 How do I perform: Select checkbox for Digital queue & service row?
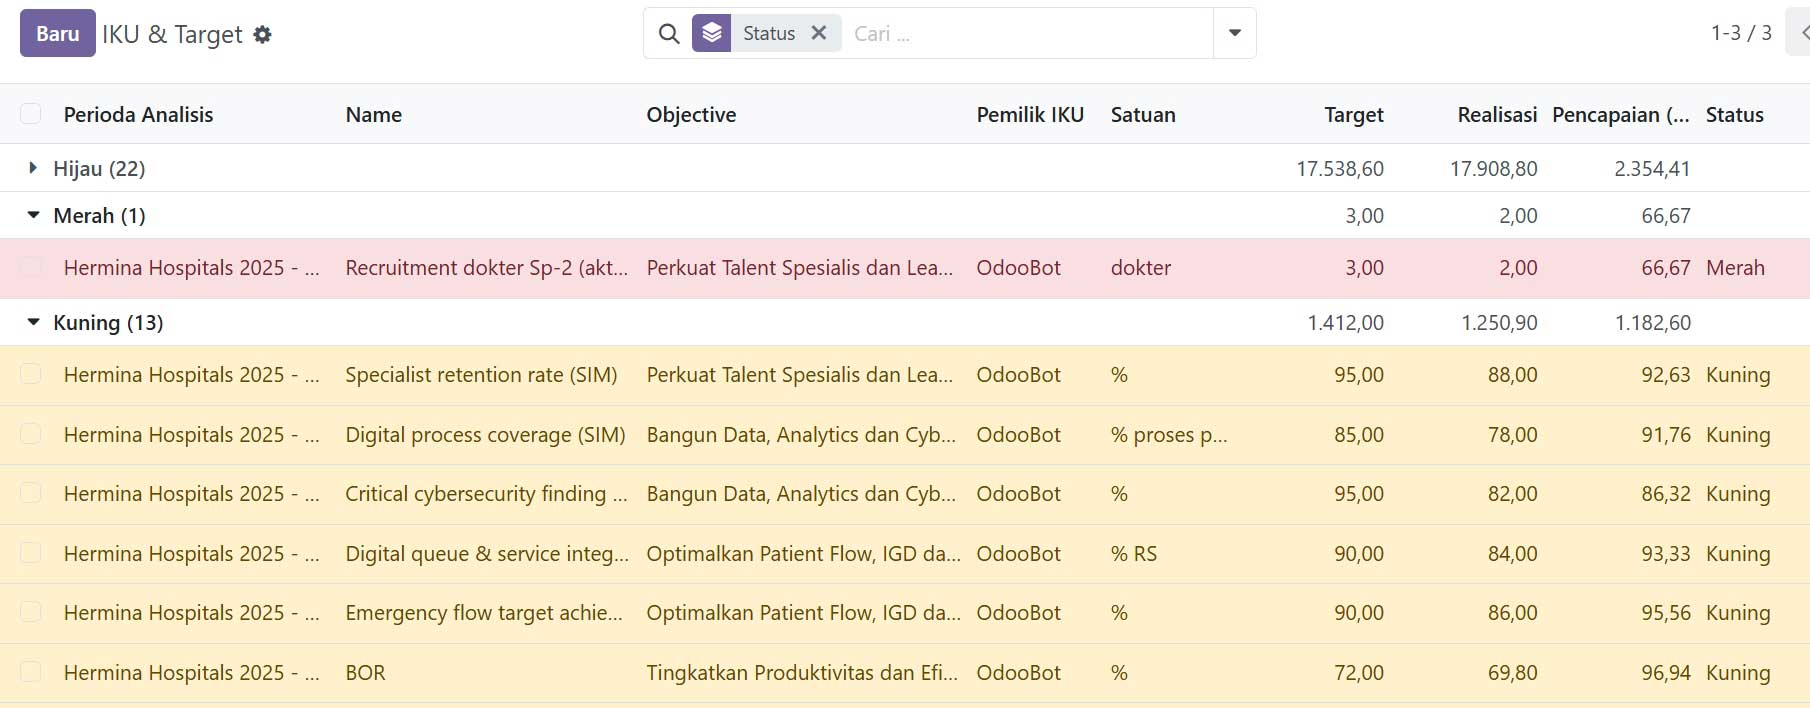pos(31,553)
